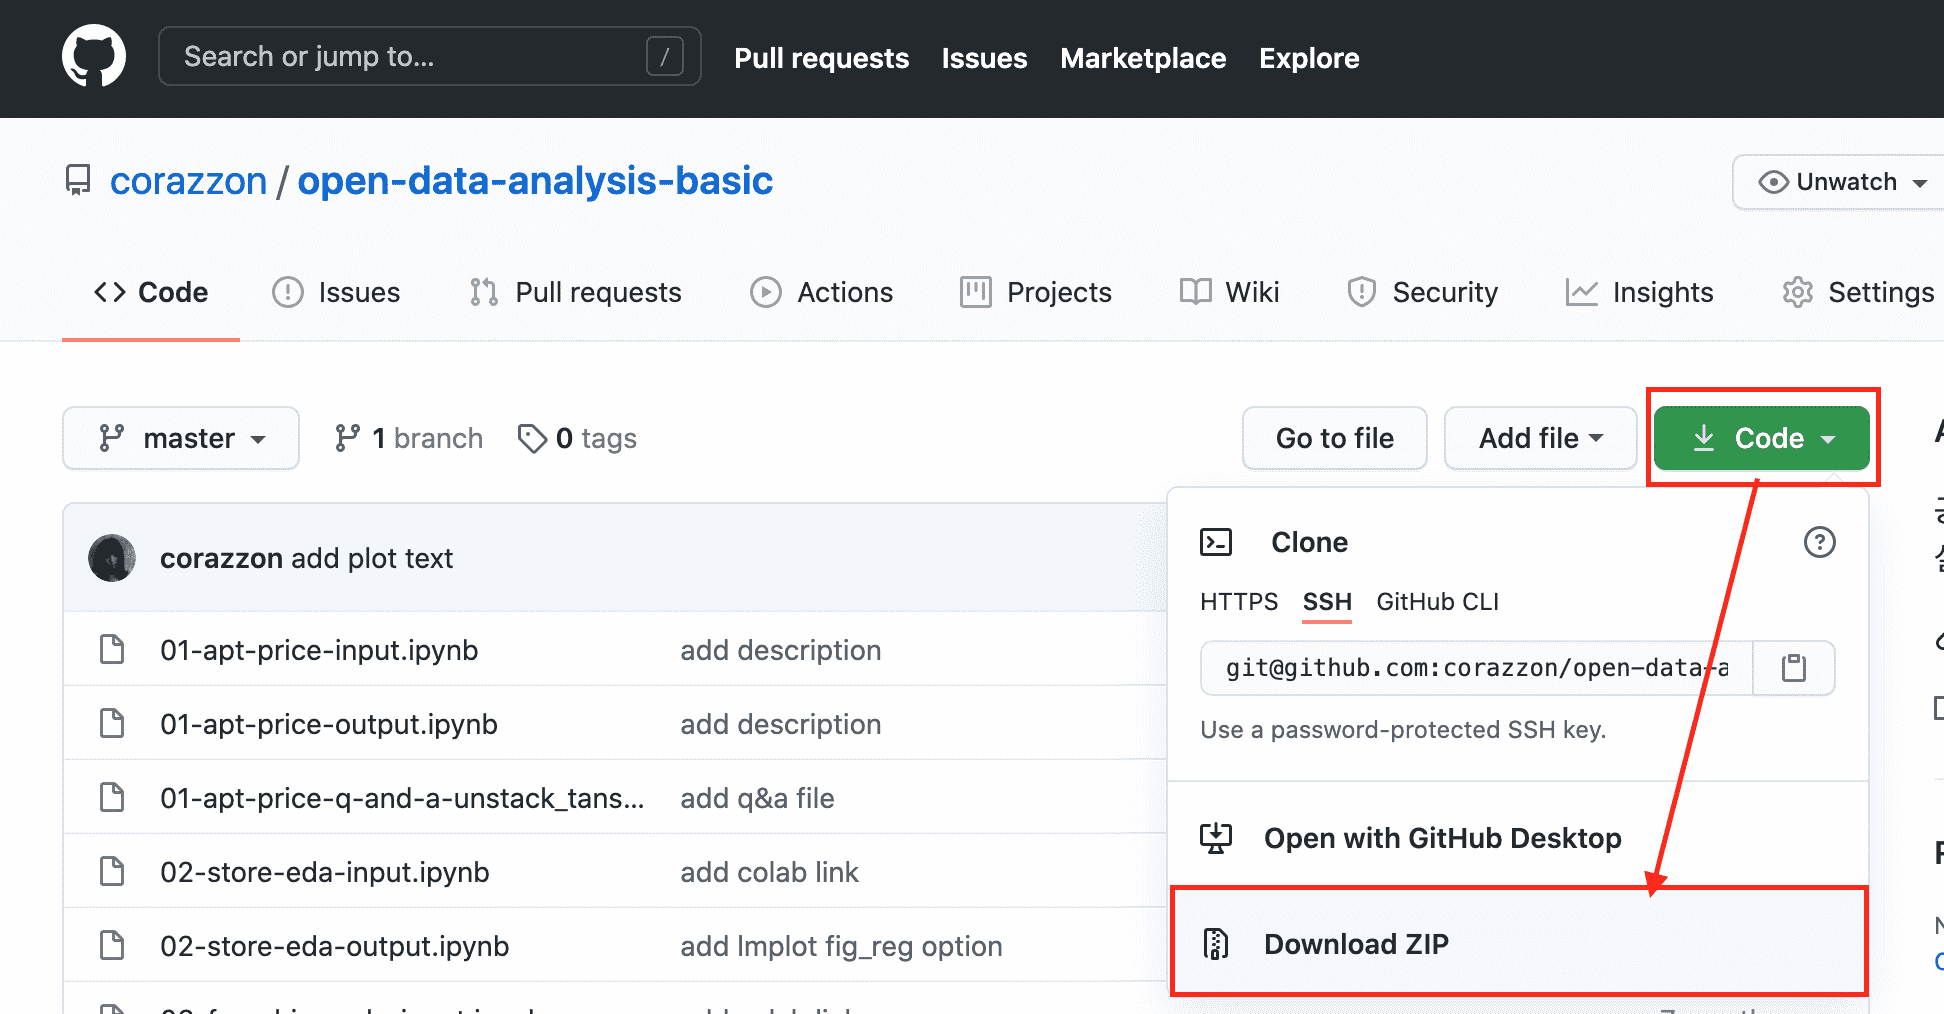The width and height of the screenshot is (1944, 1014).
Task: Expand the master branch dropdown
Action: click(x=181, y=438)
